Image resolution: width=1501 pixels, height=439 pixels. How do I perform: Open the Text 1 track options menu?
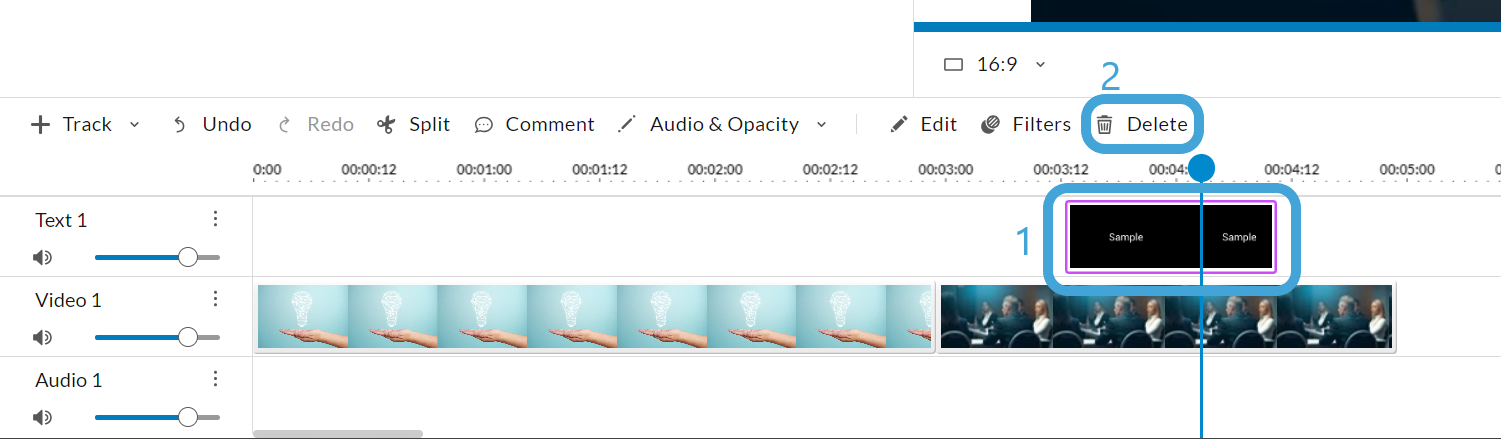click(x=214, y=219)
